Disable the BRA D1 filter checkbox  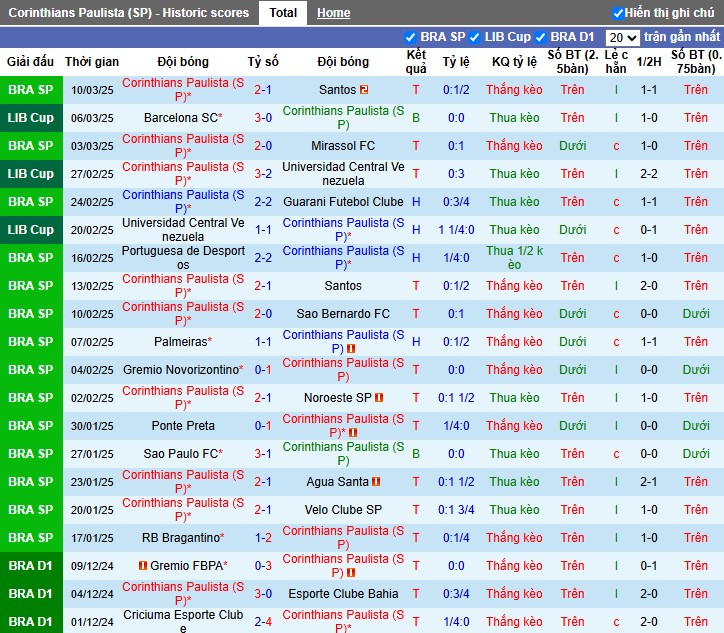(540, 37)
